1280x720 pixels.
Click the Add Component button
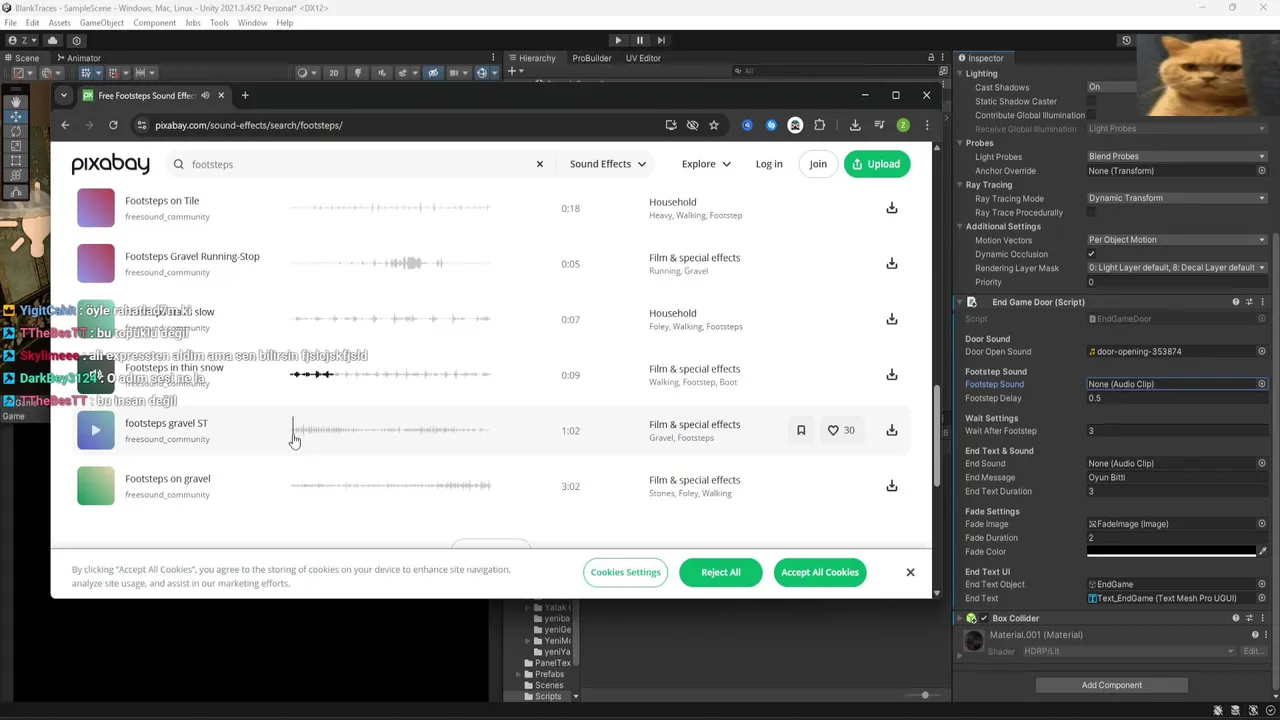point(1111,685)
